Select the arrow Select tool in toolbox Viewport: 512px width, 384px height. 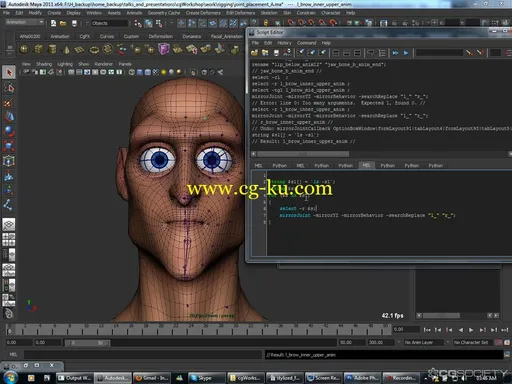coord(9,72)
